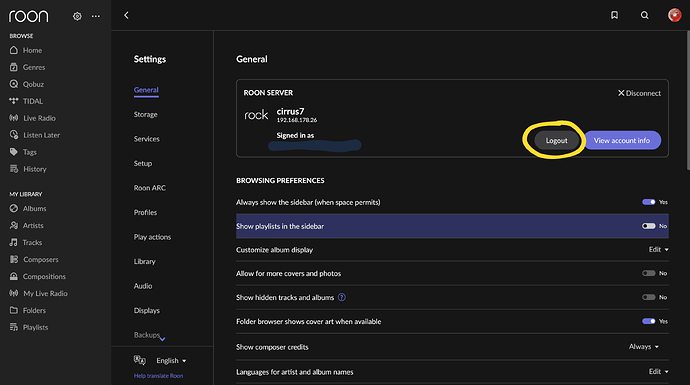
Task: Click the Playlists icon in sidebar
Action: coord(14,327)
